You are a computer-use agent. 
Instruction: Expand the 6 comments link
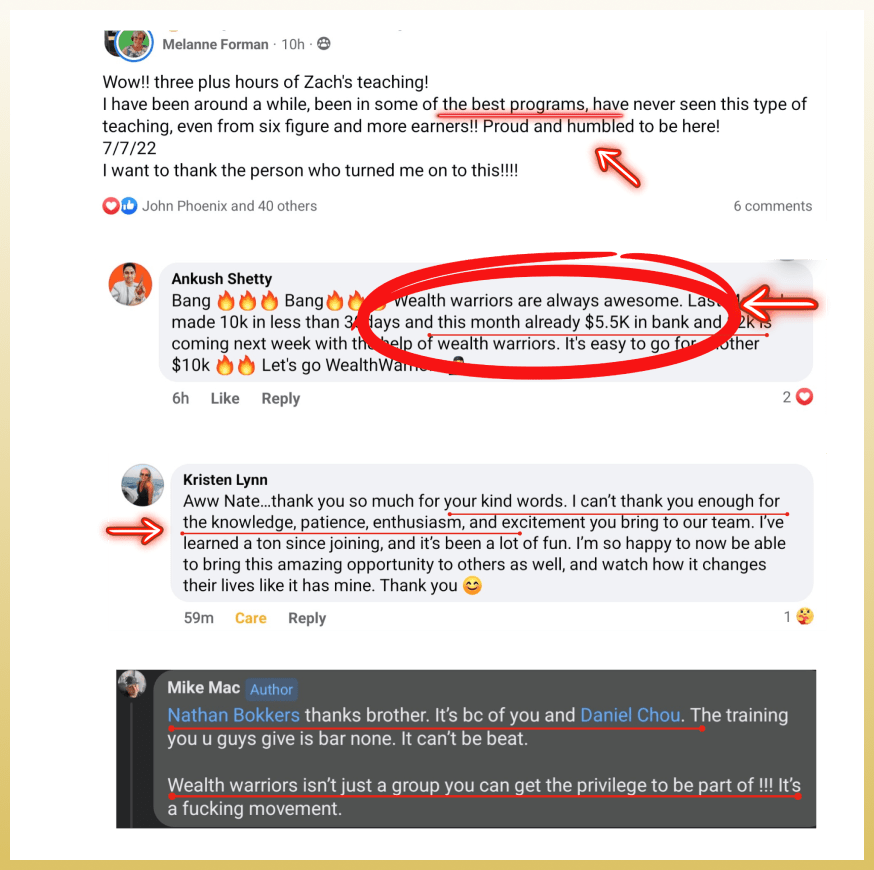[x=772, y=206]
